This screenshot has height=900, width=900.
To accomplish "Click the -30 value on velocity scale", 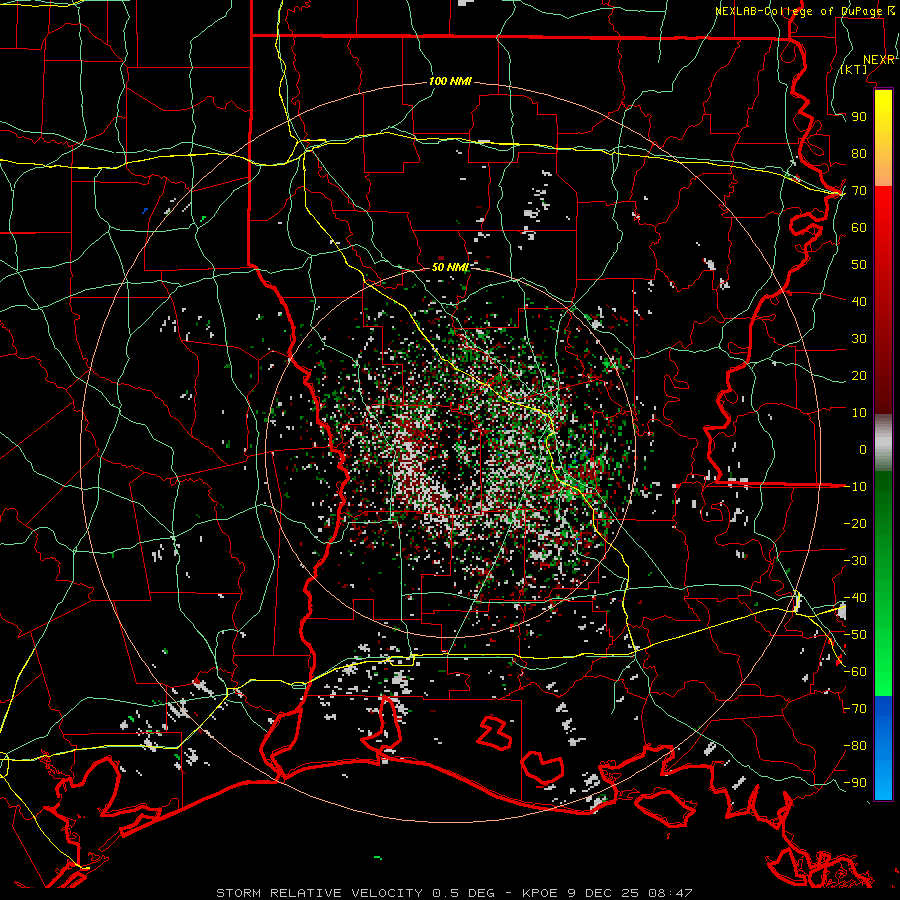I will point(855,561).
